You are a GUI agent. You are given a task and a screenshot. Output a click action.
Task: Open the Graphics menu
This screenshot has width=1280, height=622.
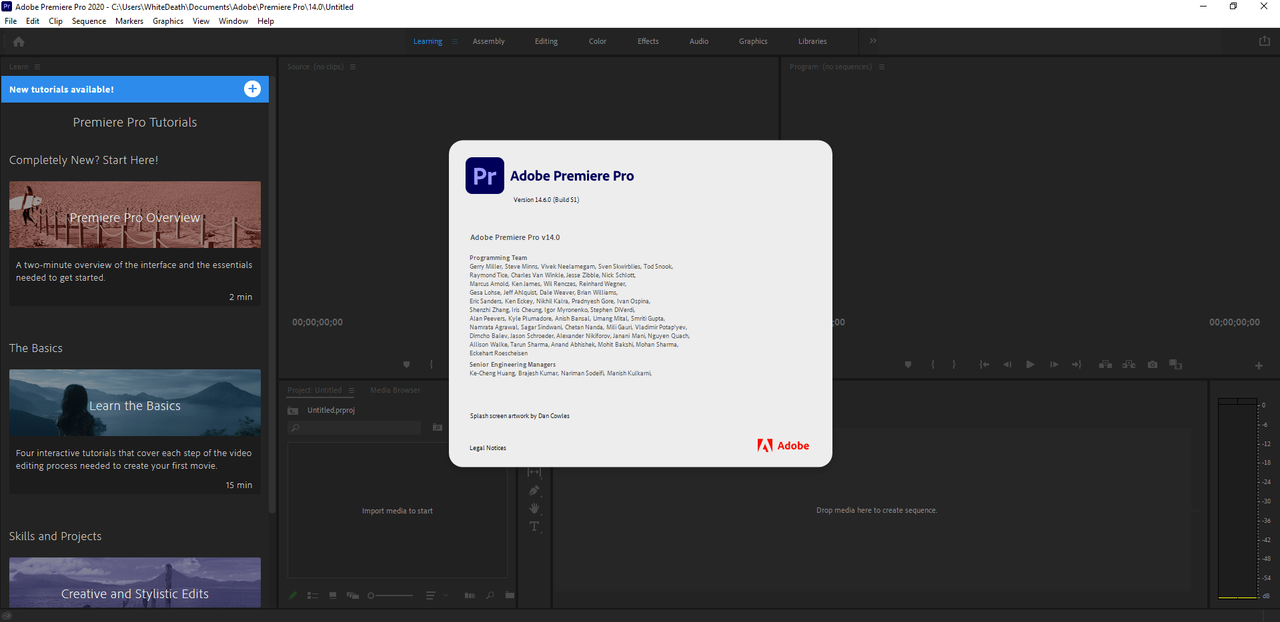(x=168, y=21)
